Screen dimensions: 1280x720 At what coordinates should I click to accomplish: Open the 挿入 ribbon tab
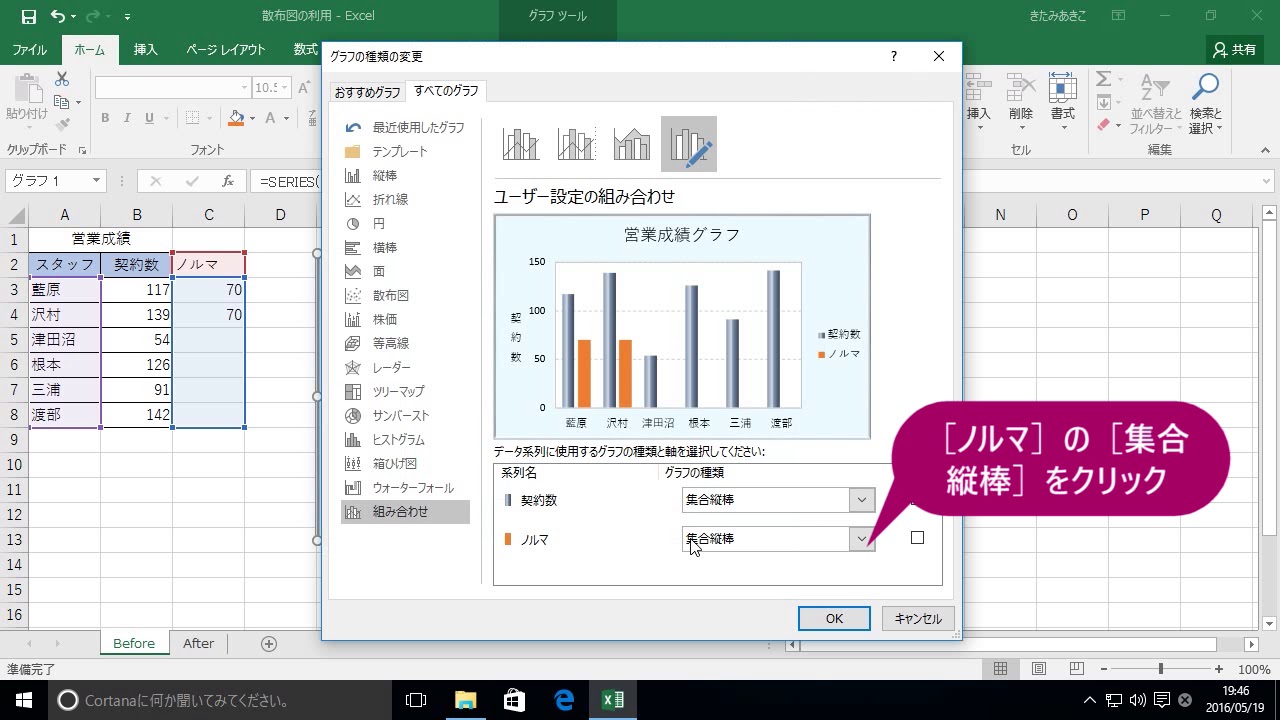(146, 50)
